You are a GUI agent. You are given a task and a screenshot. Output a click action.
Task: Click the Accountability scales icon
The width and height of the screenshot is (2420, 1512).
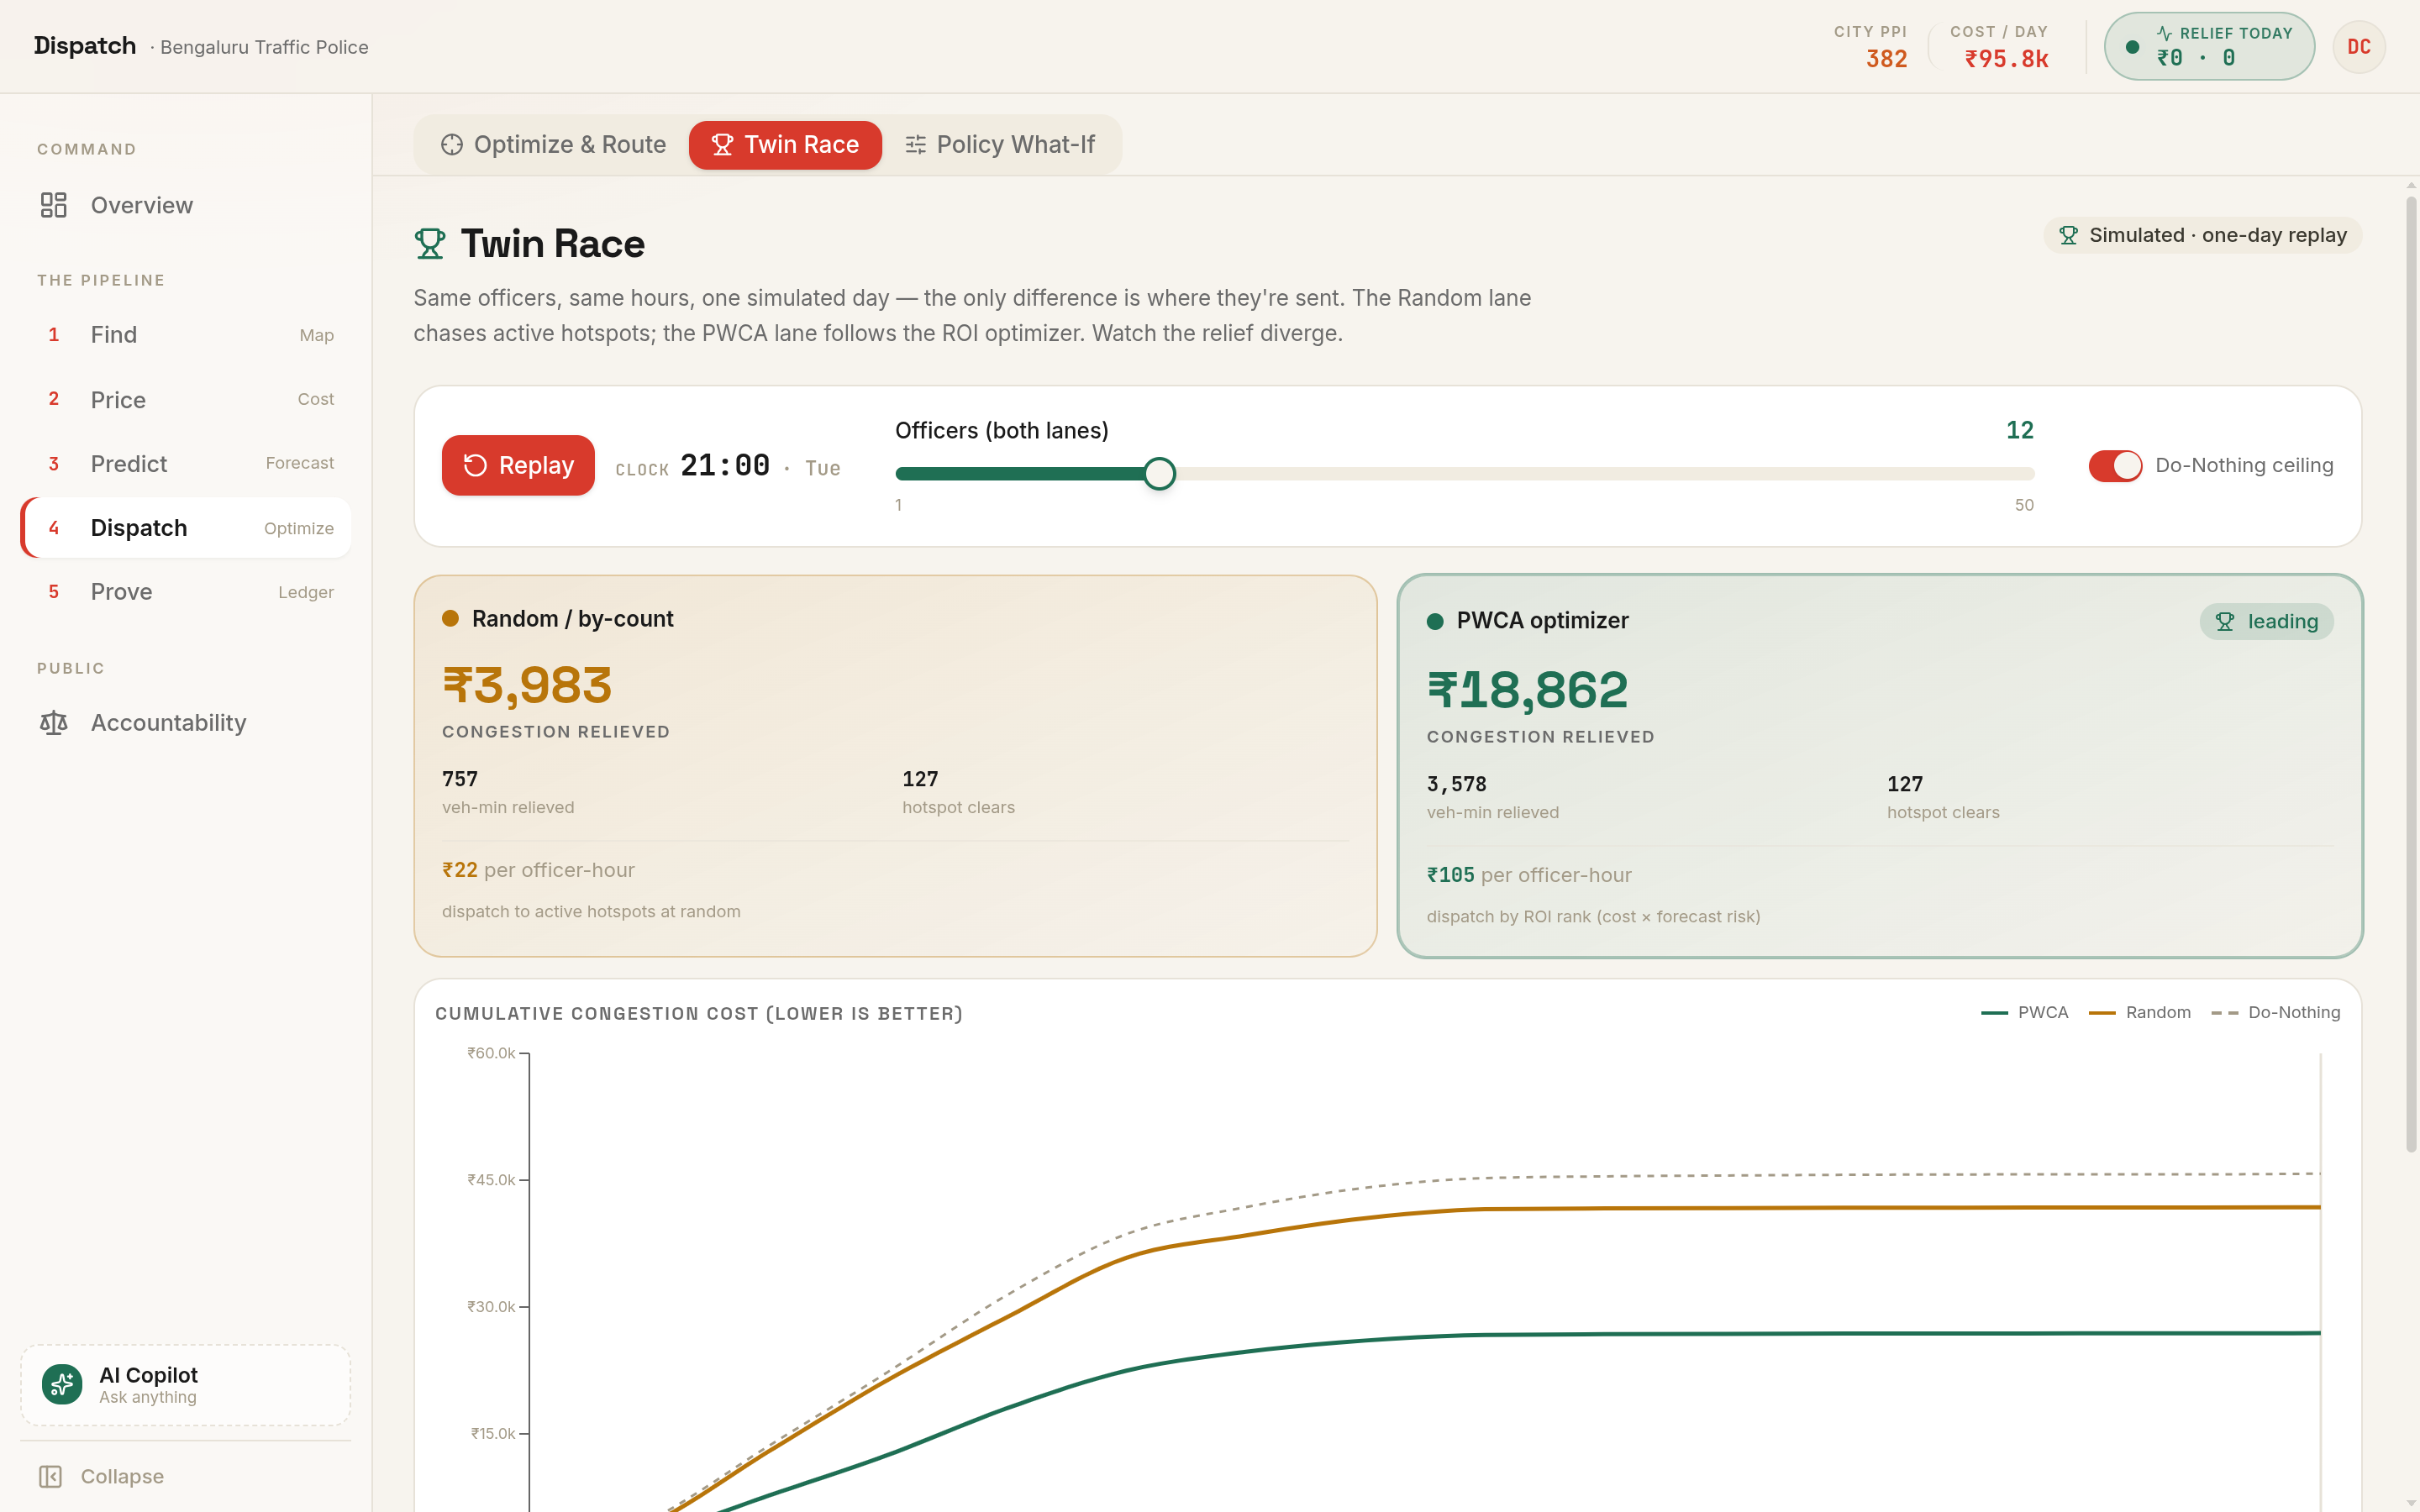click(x=54, y=723)
